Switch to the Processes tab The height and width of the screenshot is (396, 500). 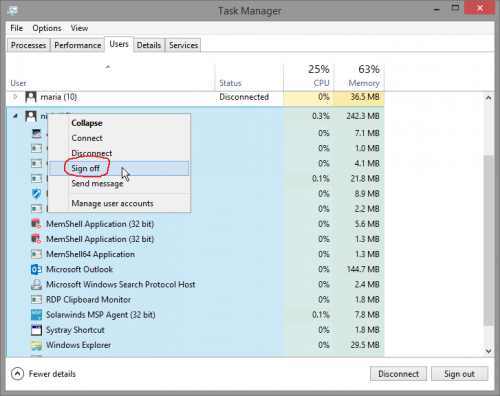[28, 45]
